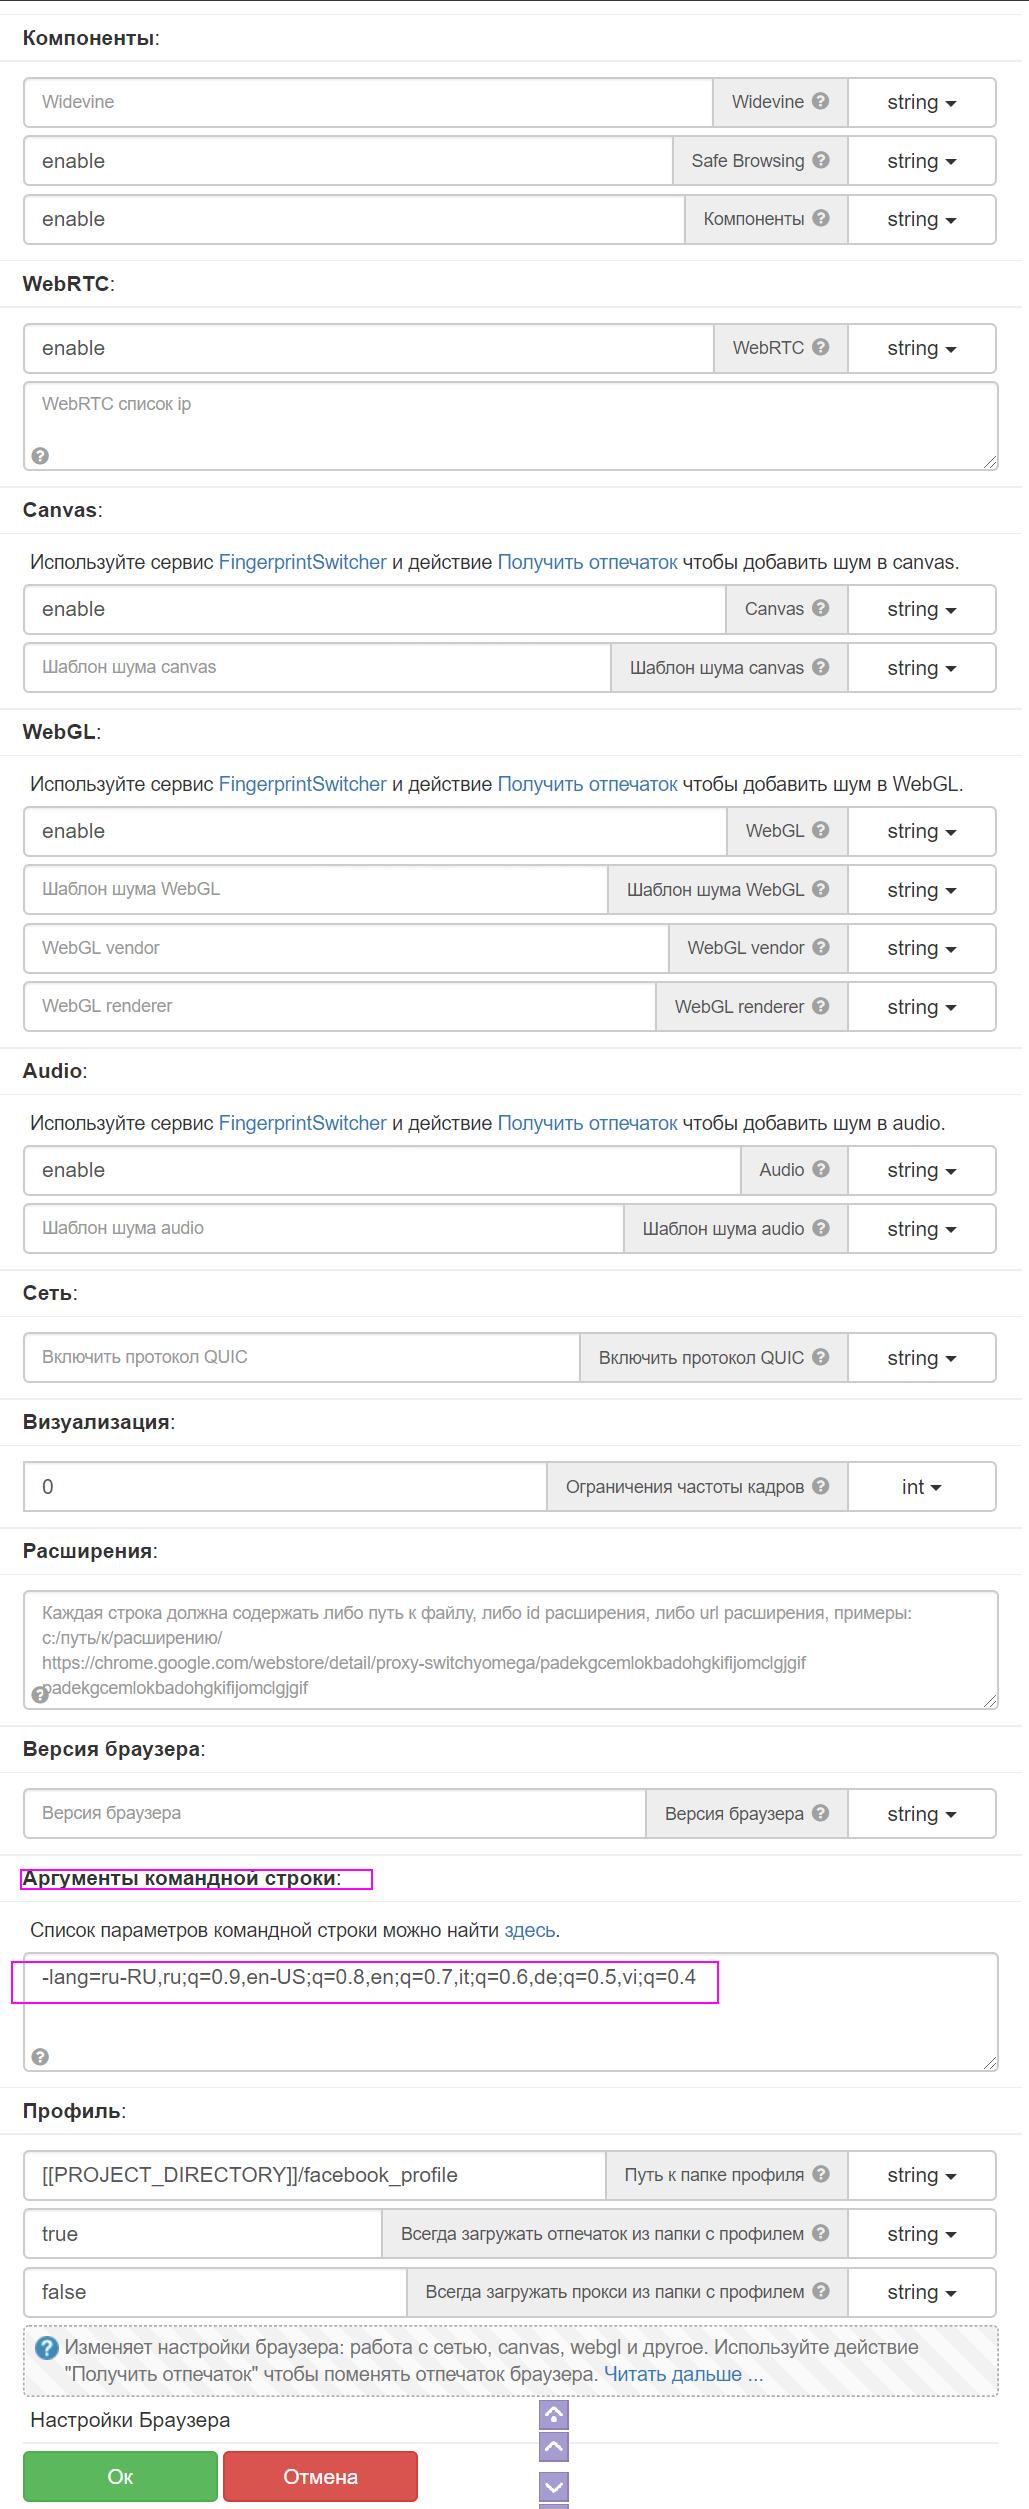Click the help icon beside the WebRTC label
Screen dimensions: 1029x2509
820,347
